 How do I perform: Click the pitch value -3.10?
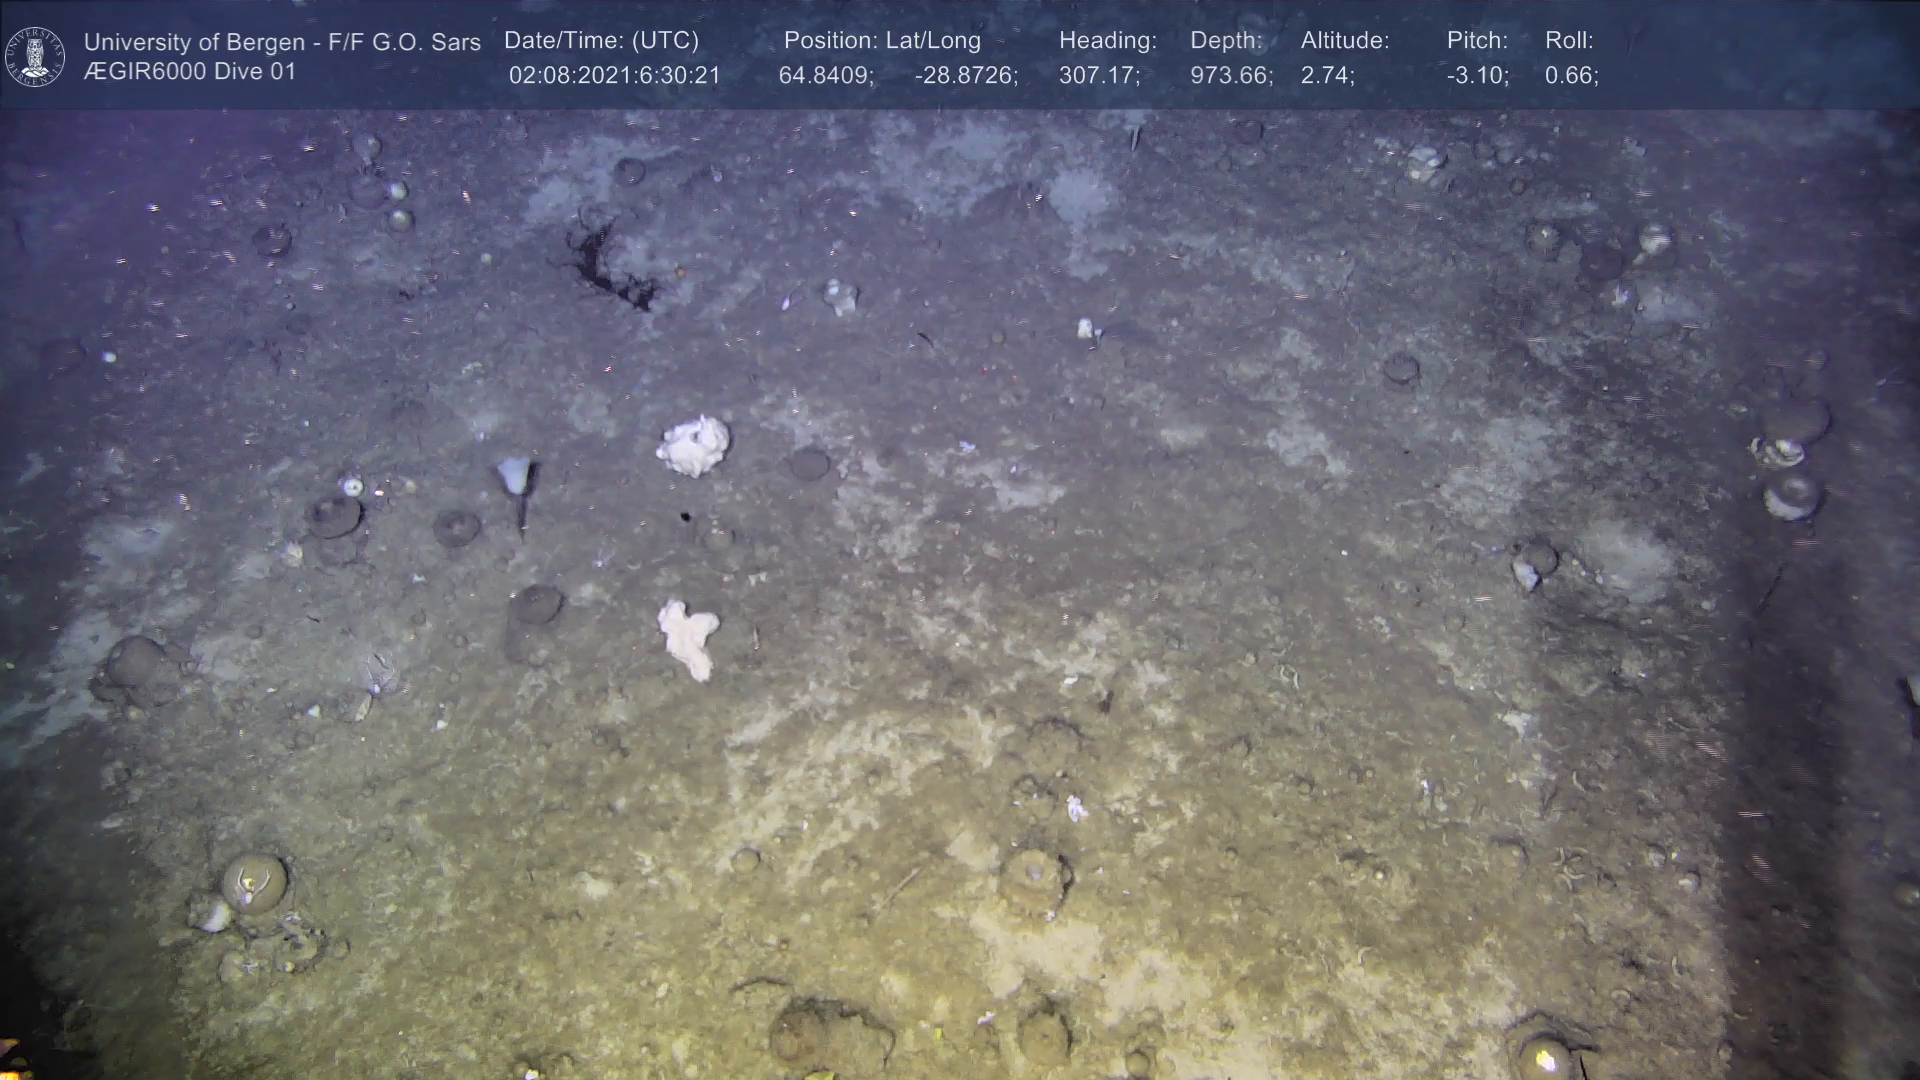click(1477, 76)
